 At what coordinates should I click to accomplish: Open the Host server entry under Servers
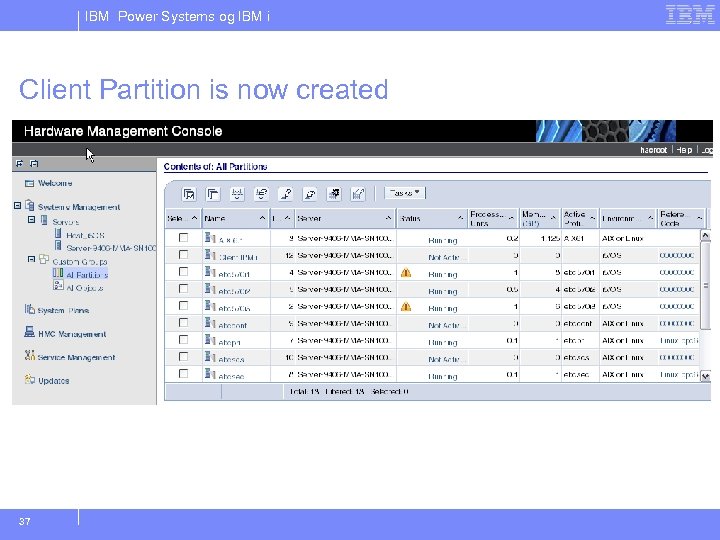coord(85,236)
